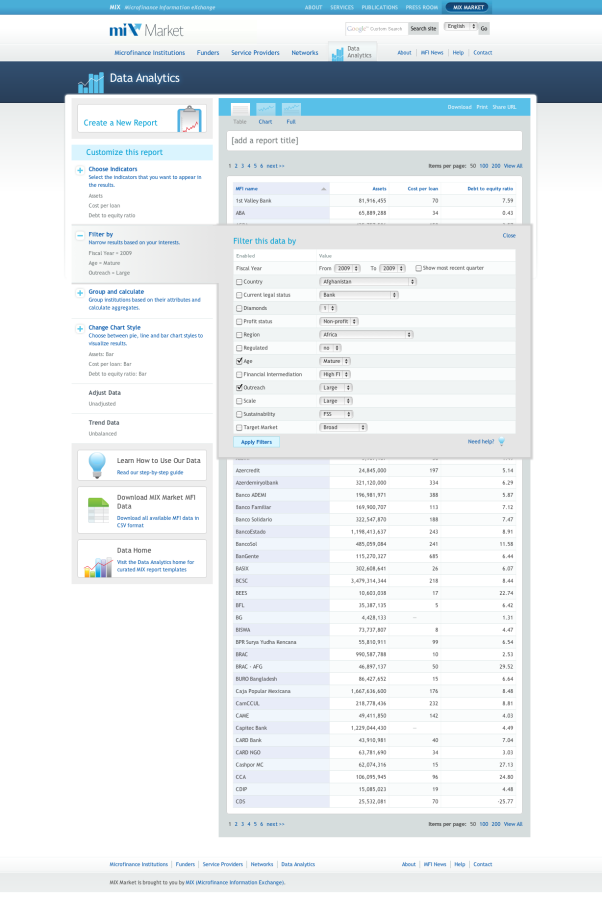
Task: Collapse the Filter by section with the minus icon
Action: (x=80, y=235)
